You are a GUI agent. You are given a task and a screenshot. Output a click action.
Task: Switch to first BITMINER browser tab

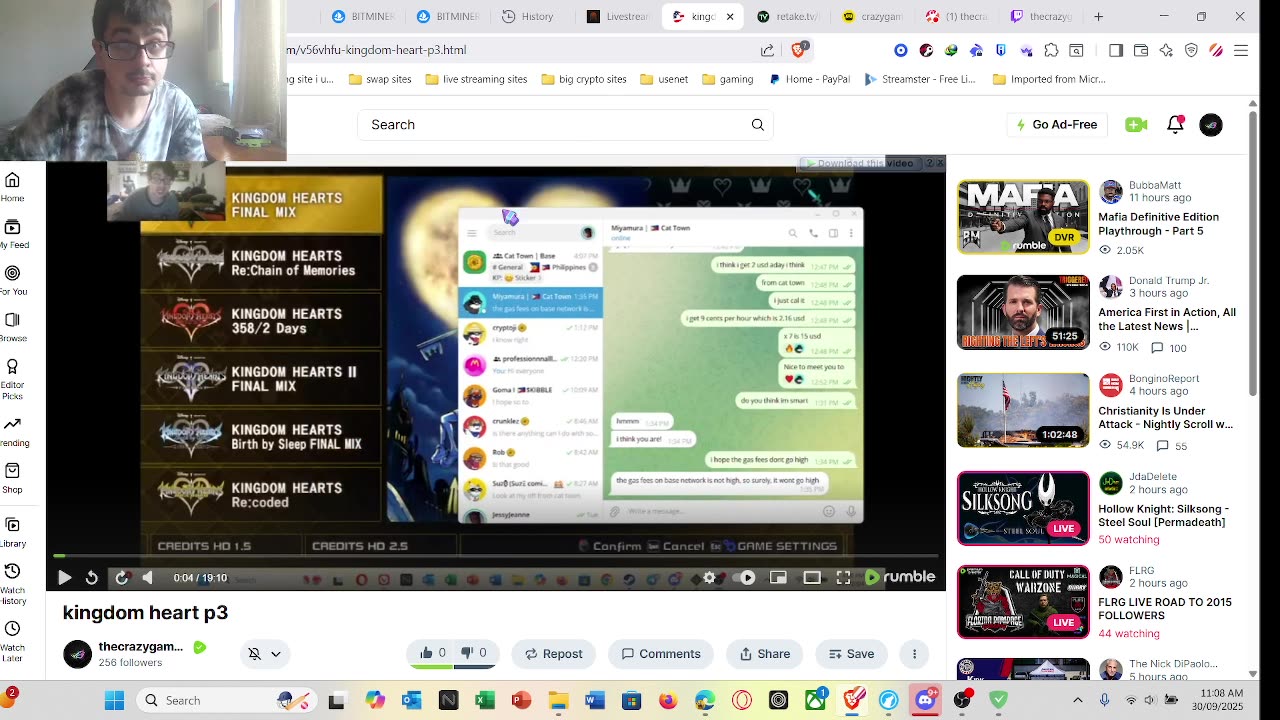click(x=365, y=16)
